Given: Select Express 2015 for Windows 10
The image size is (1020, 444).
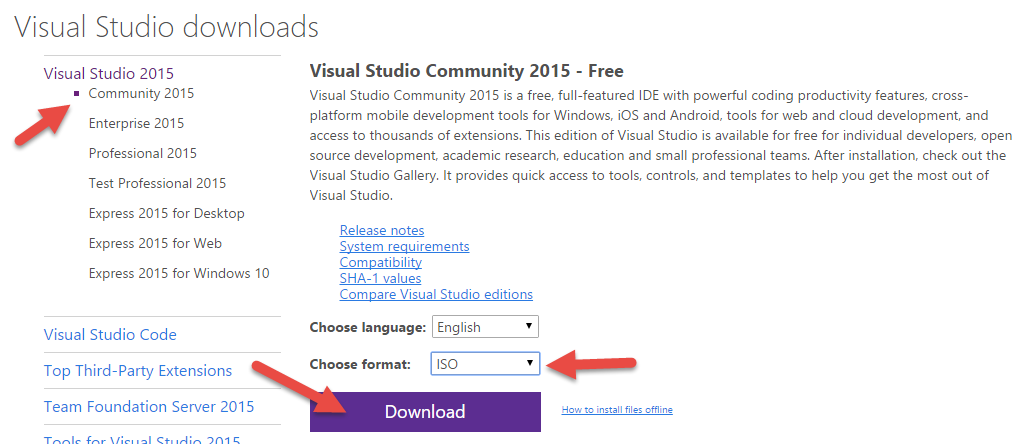Looking at the screenshot, I should (x=179, y=273).
